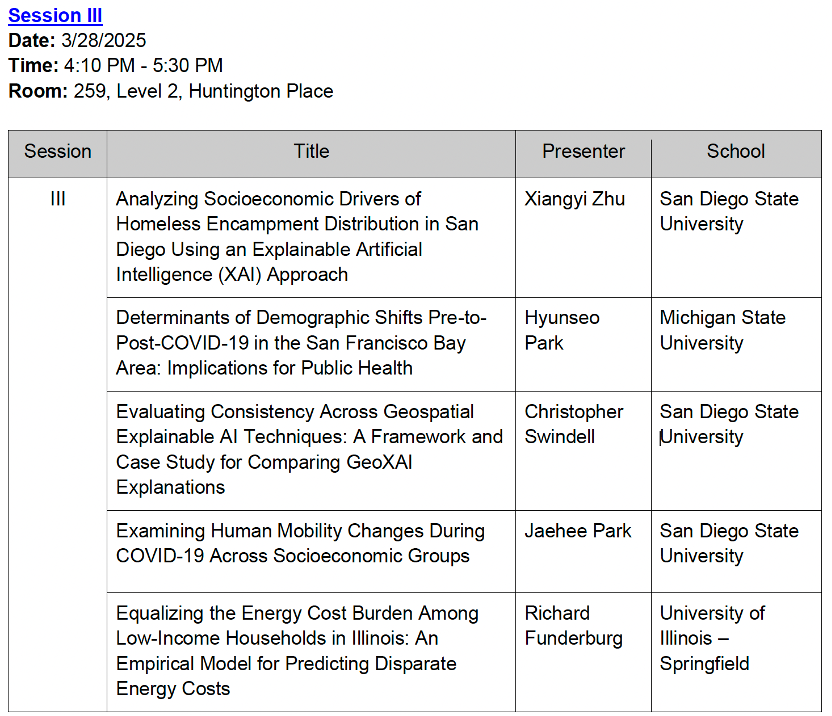Viewport: 832px width, 716px height.
Task: Click the Room 259 Huntington Place line
Action: pos(171,91)
